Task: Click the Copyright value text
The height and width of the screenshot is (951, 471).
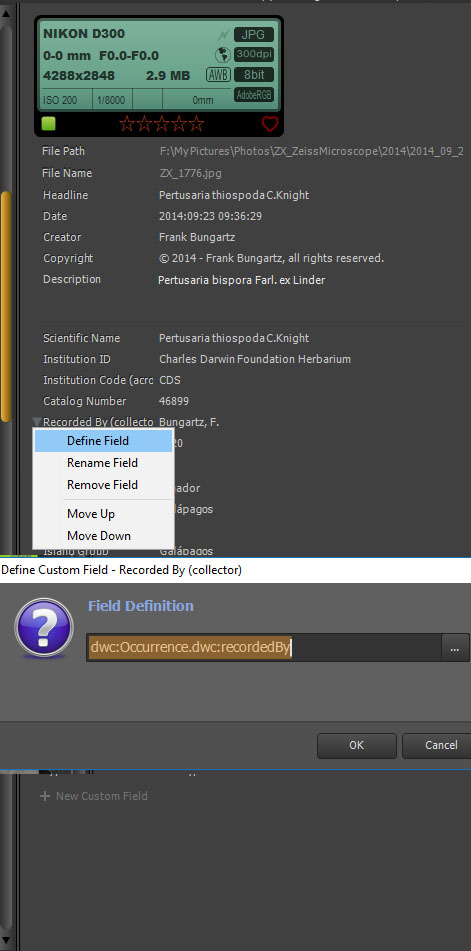Action: pyautogui.click(x=272, y=258)
